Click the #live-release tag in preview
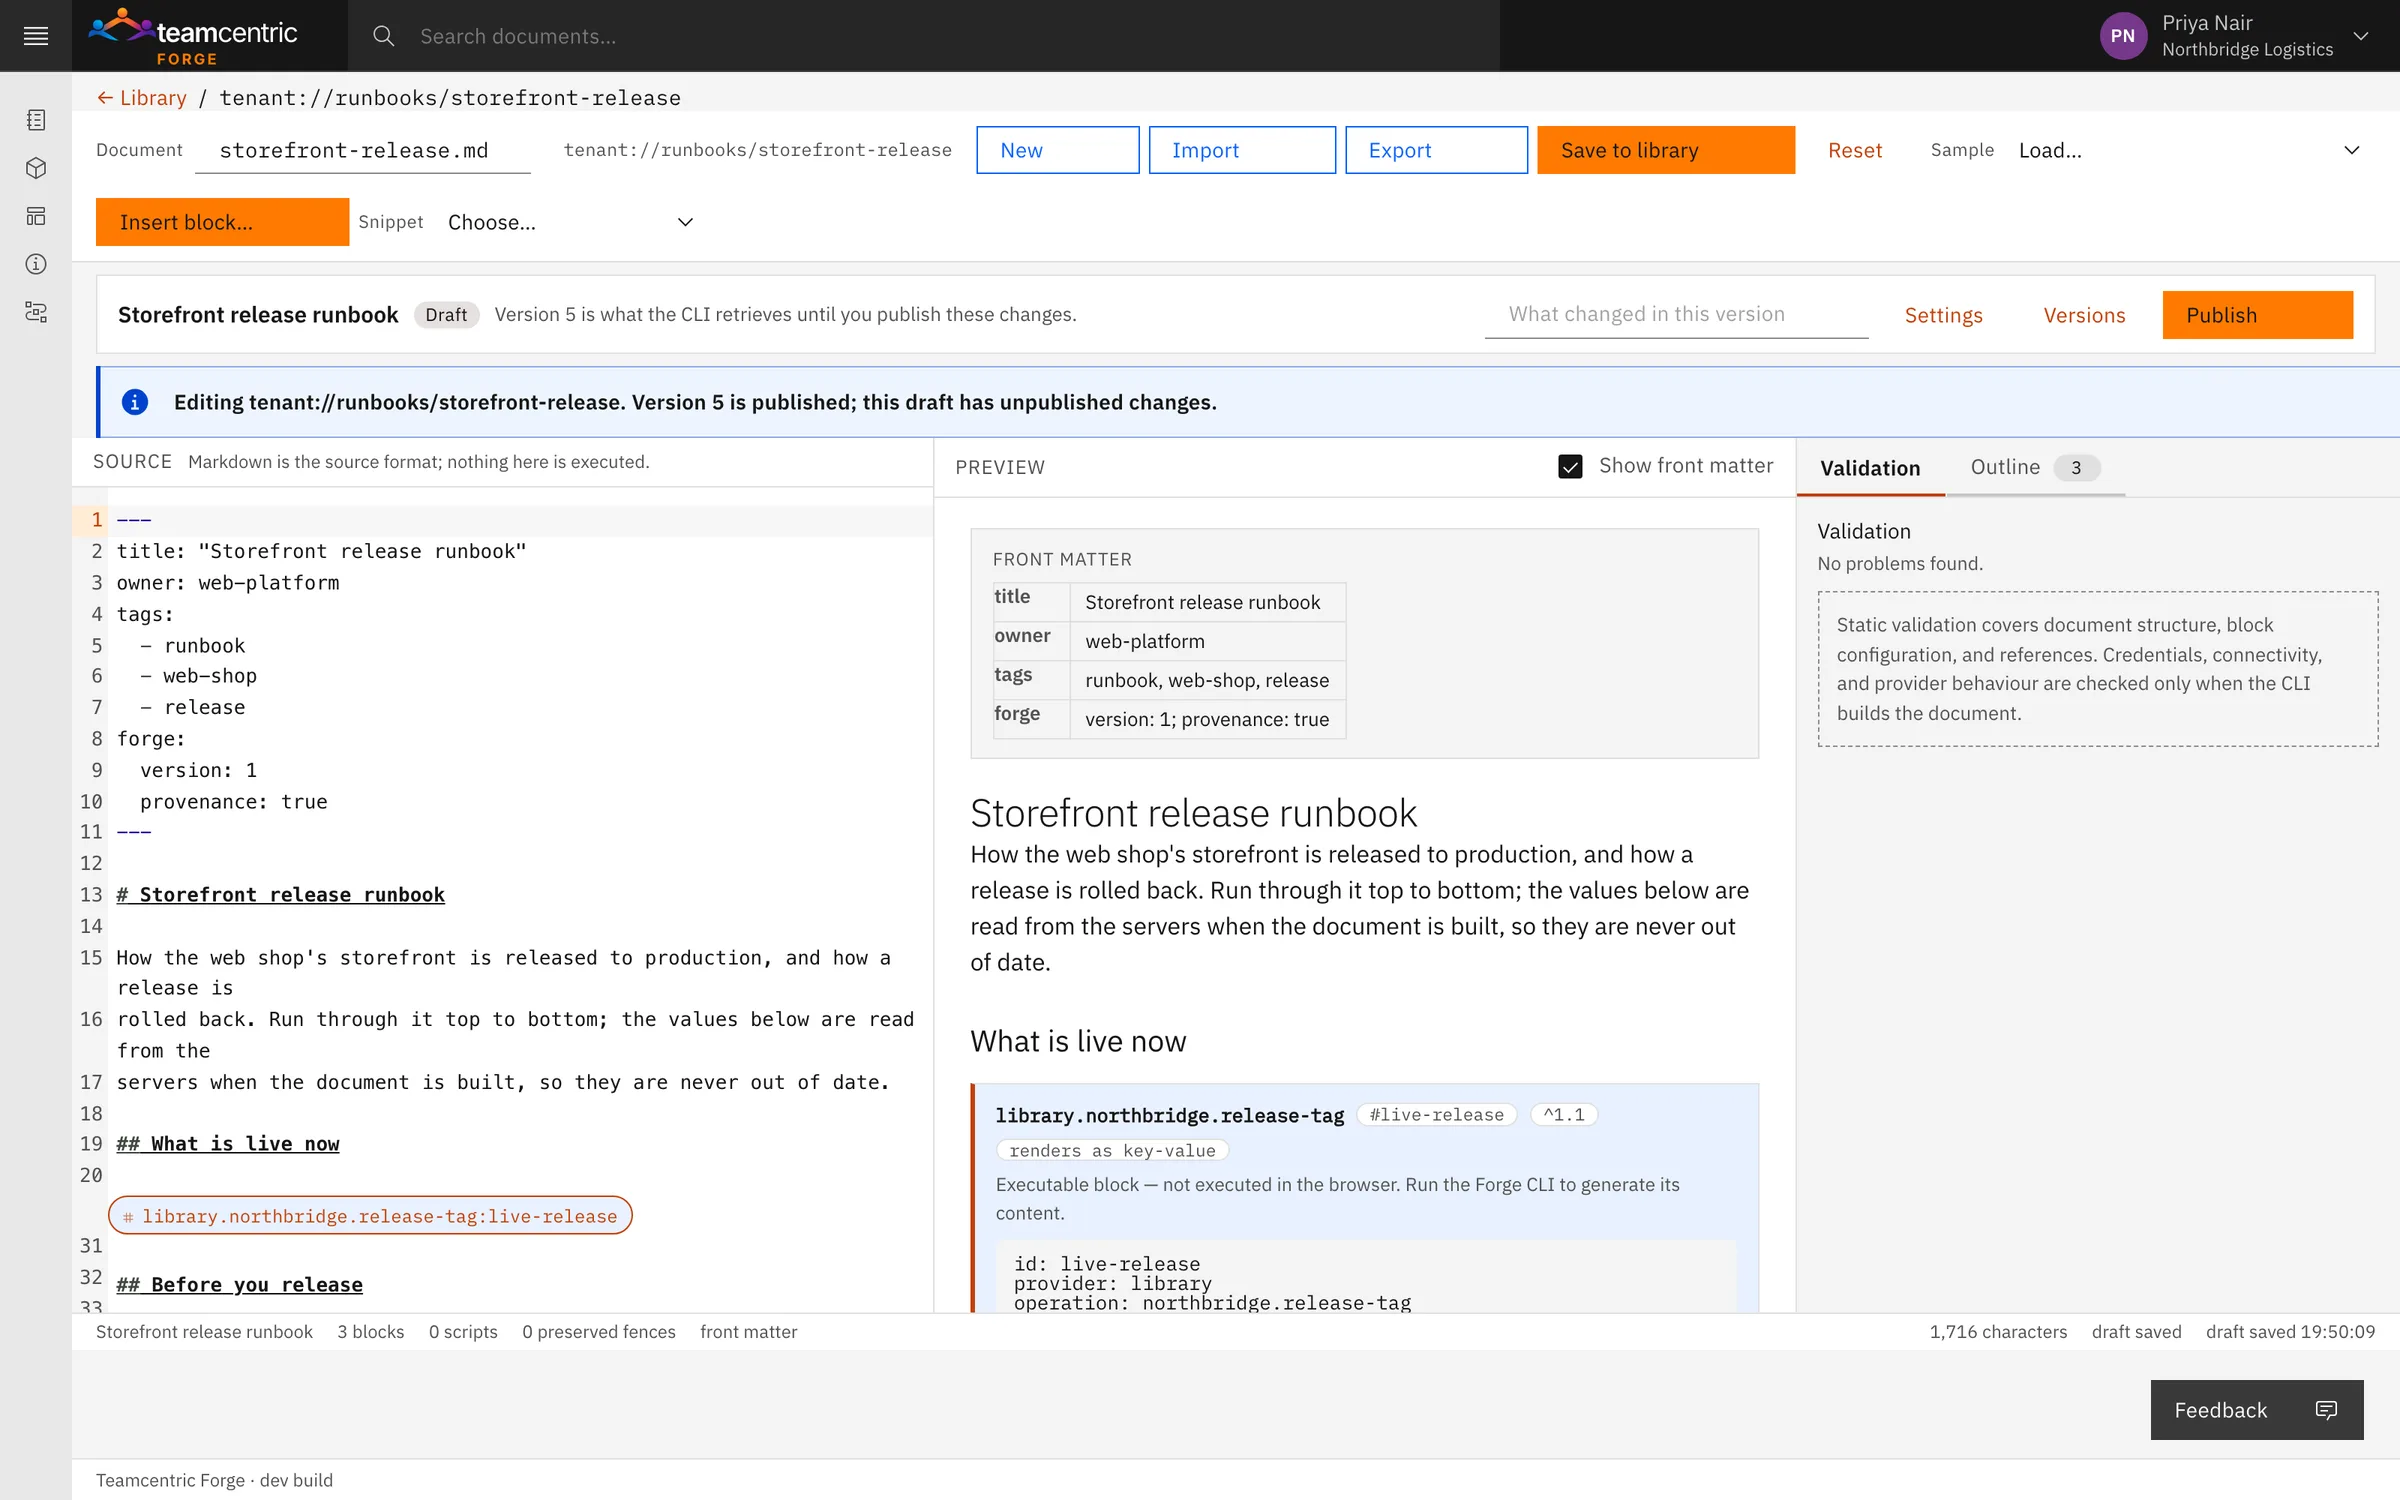This screenshot has width=2400, height=1500. pyautogui.click(x=1437, y=1114)
